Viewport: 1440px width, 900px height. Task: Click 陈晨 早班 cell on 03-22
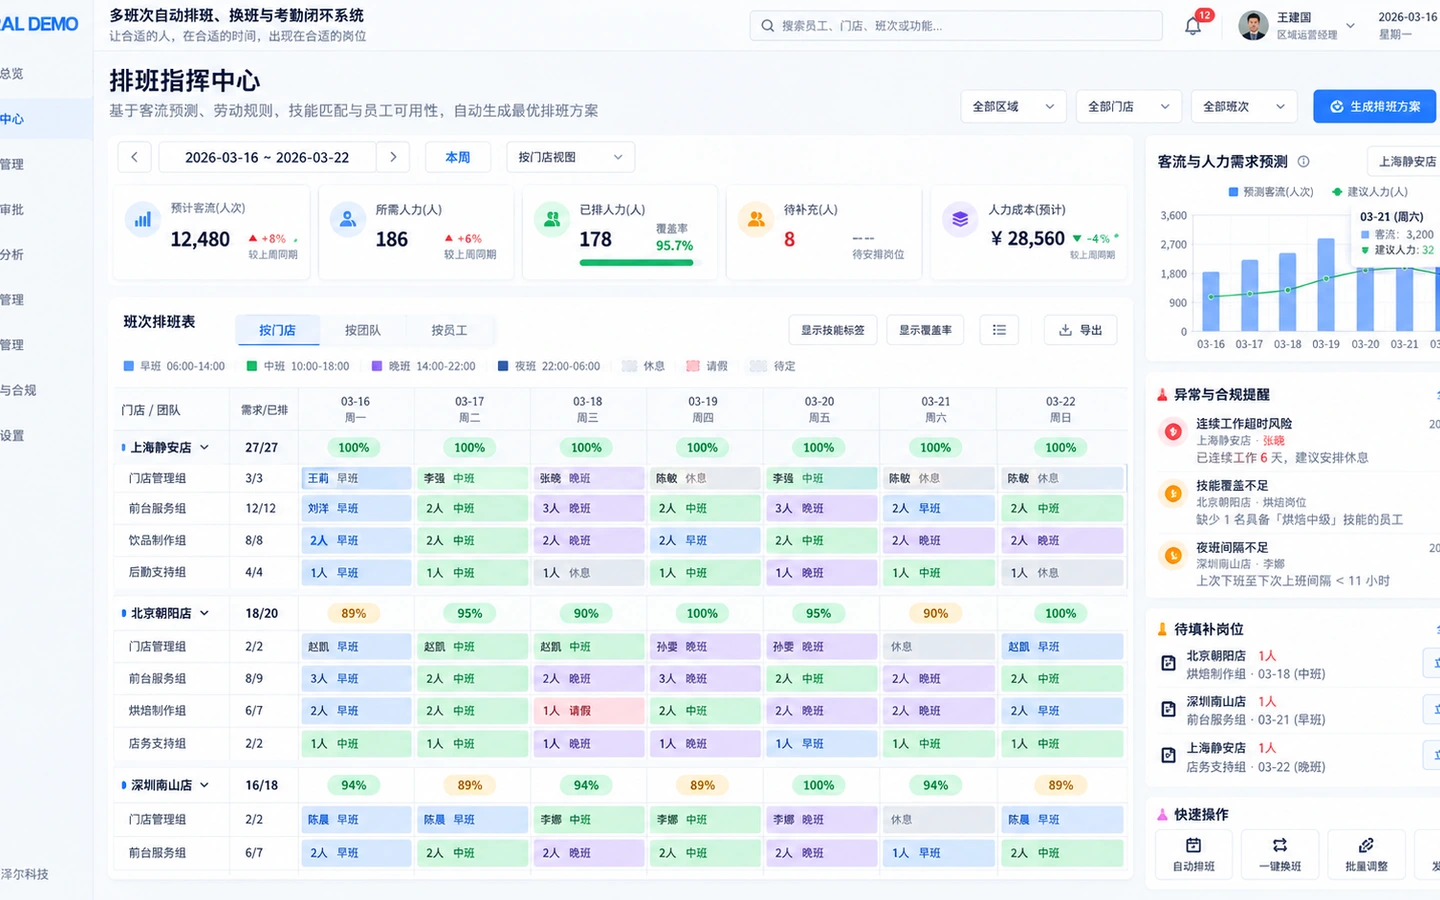coord(1062,819)
